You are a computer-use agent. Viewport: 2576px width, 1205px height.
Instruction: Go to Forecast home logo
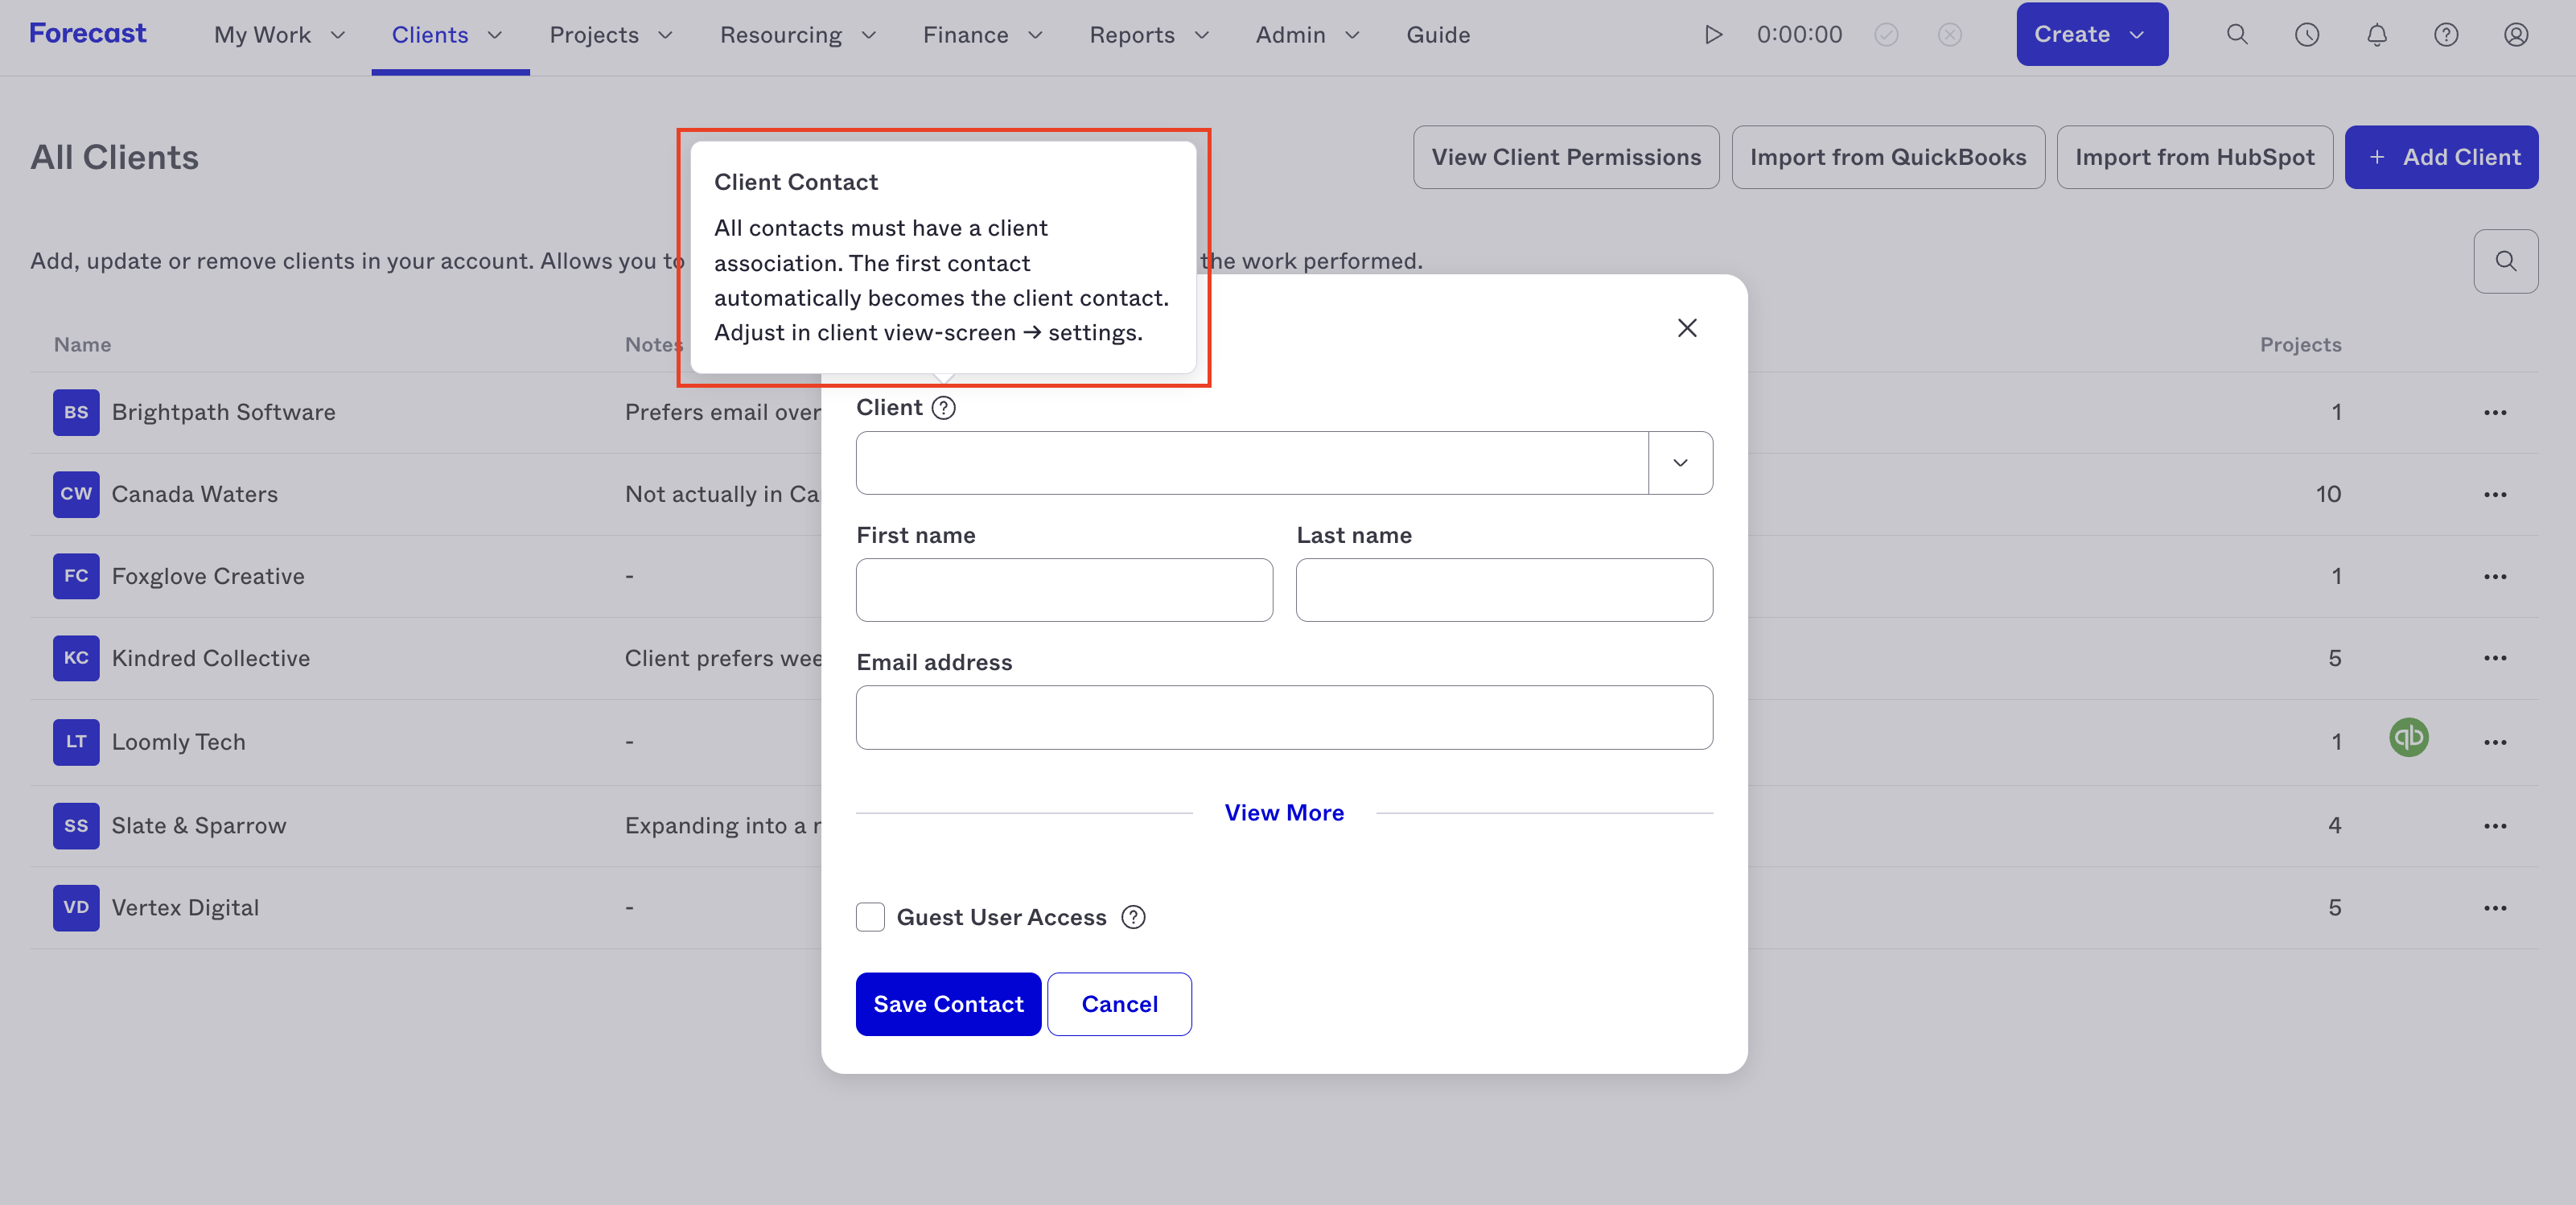[x=88, y=33]
